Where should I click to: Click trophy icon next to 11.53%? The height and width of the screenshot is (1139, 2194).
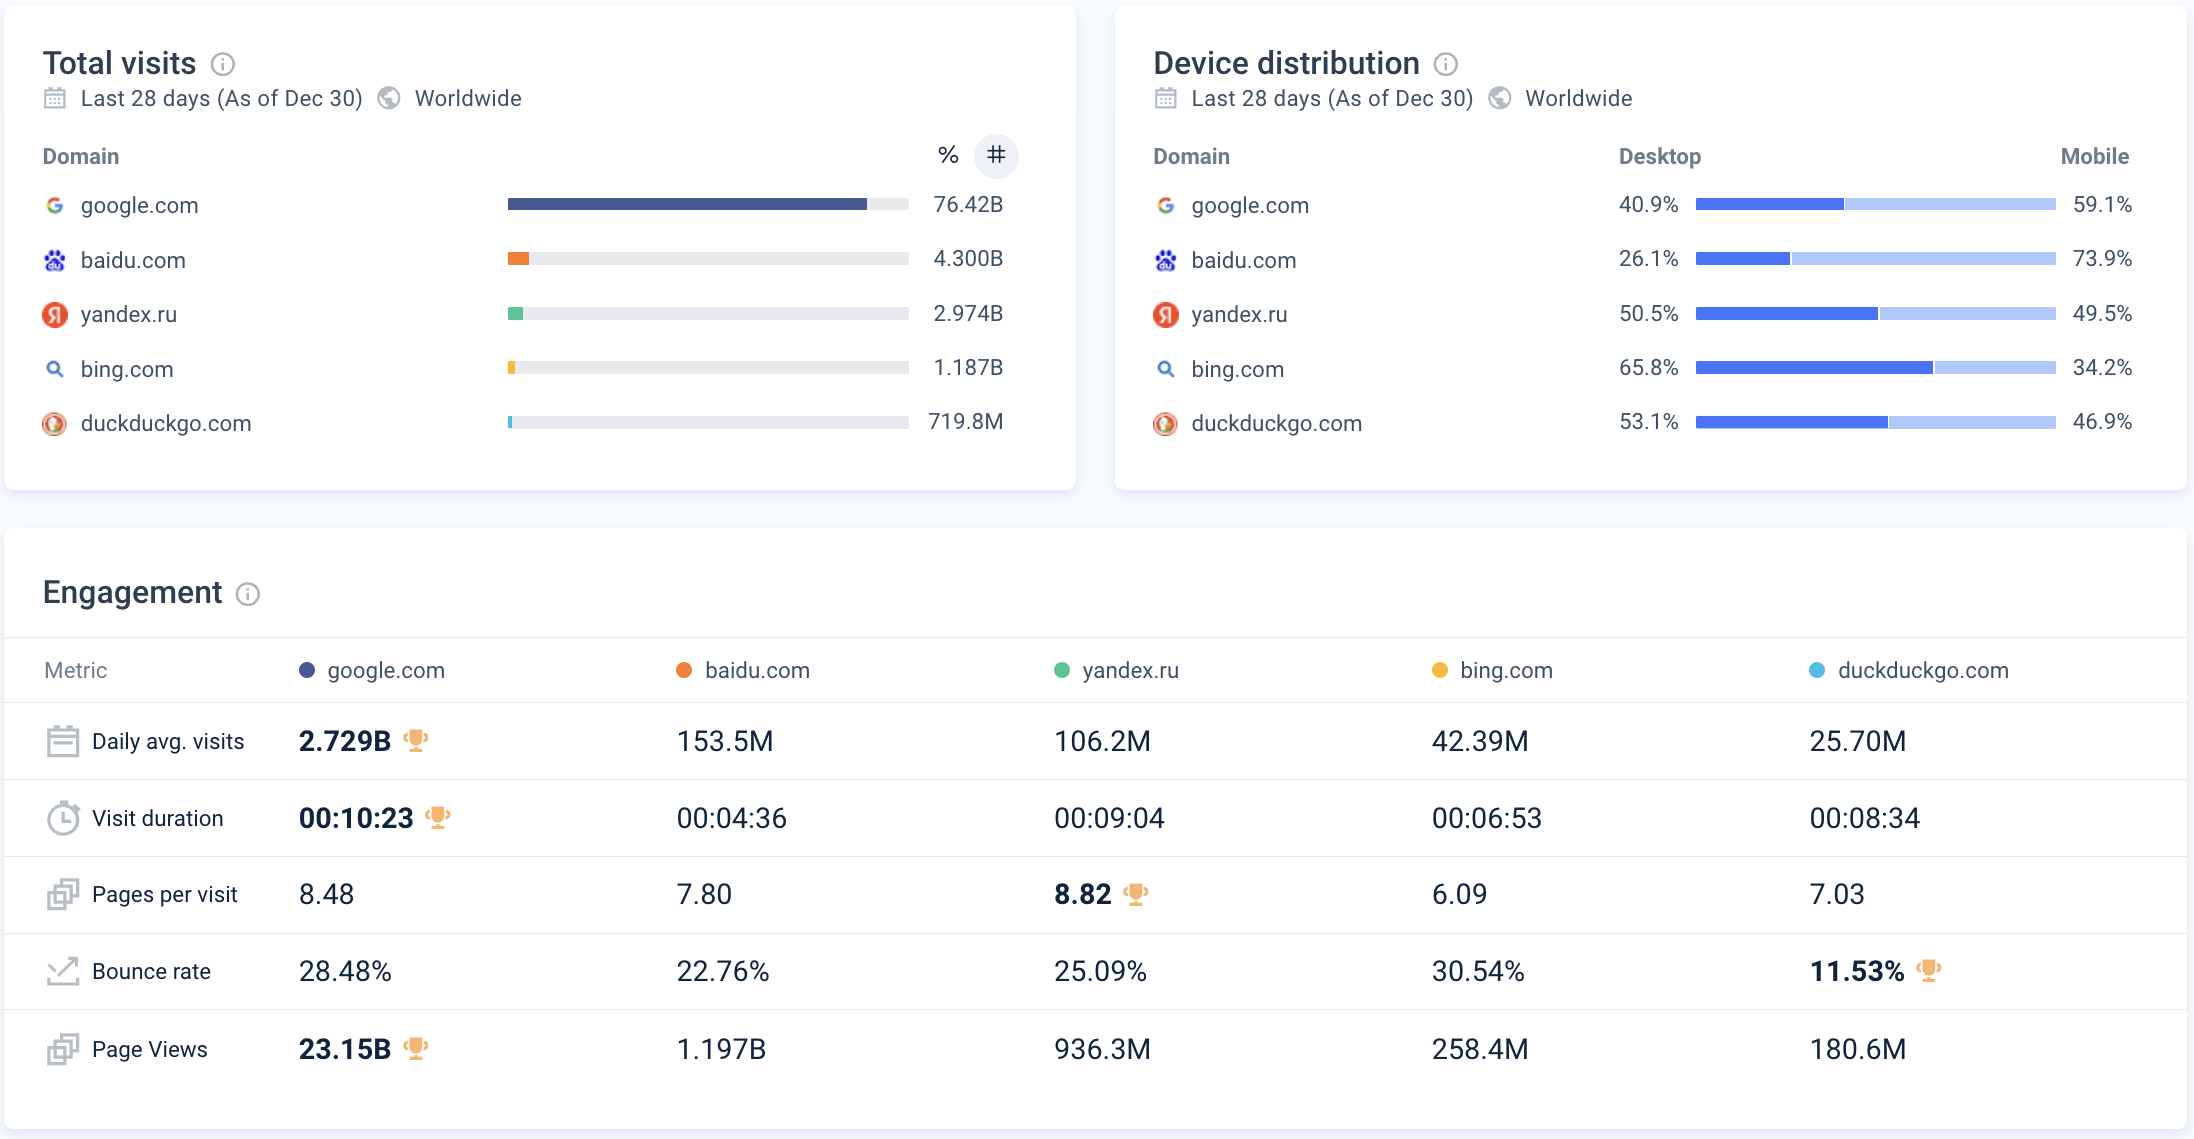point(1929,970)
